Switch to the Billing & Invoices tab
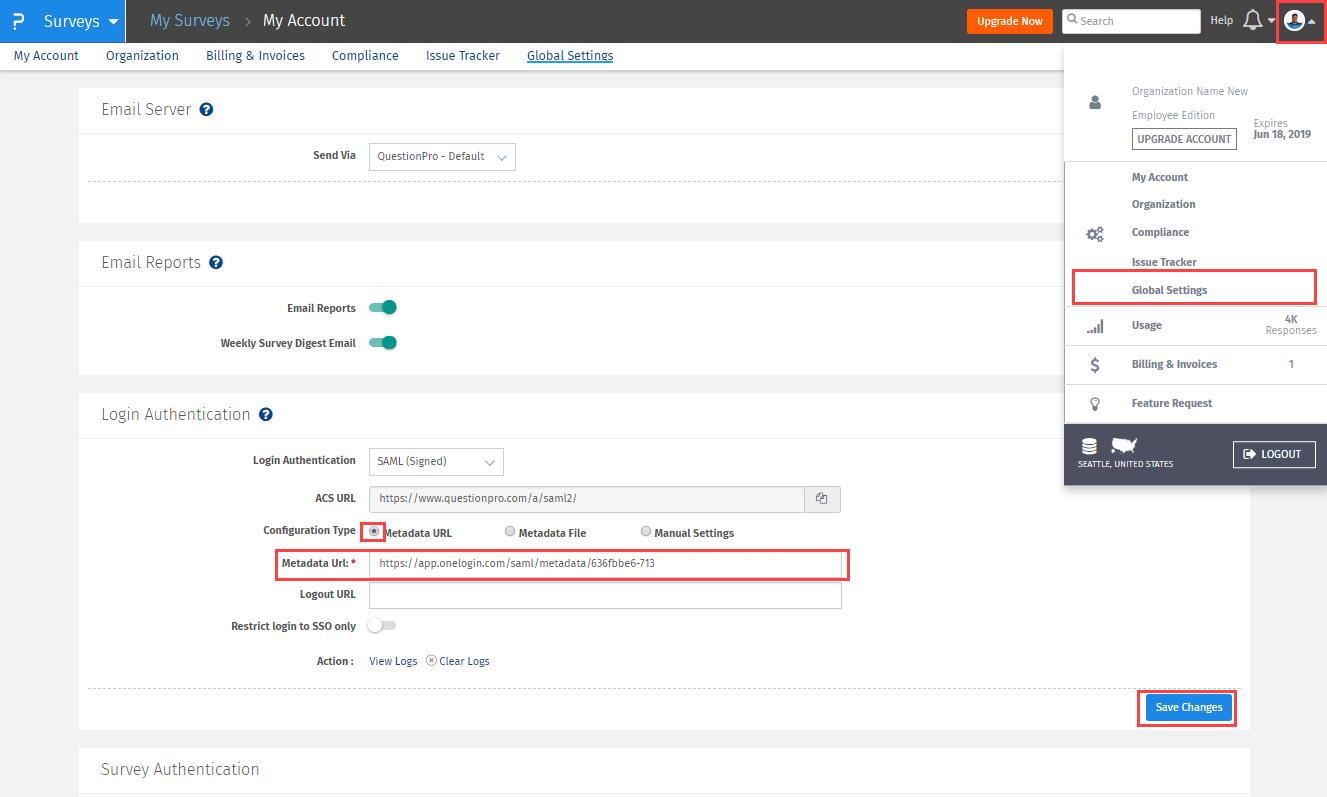This screenshot has width=1327, height=797. 255,56
